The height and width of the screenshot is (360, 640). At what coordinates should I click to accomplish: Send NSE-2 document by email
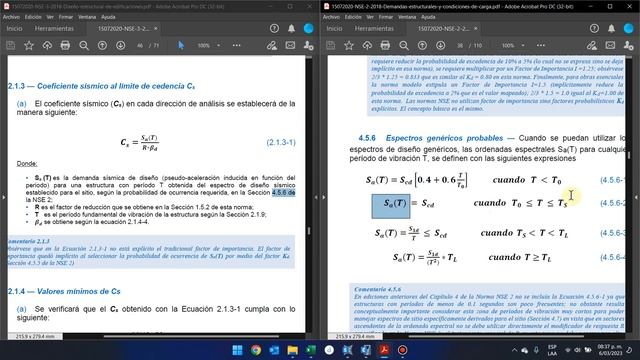point(610,45)
